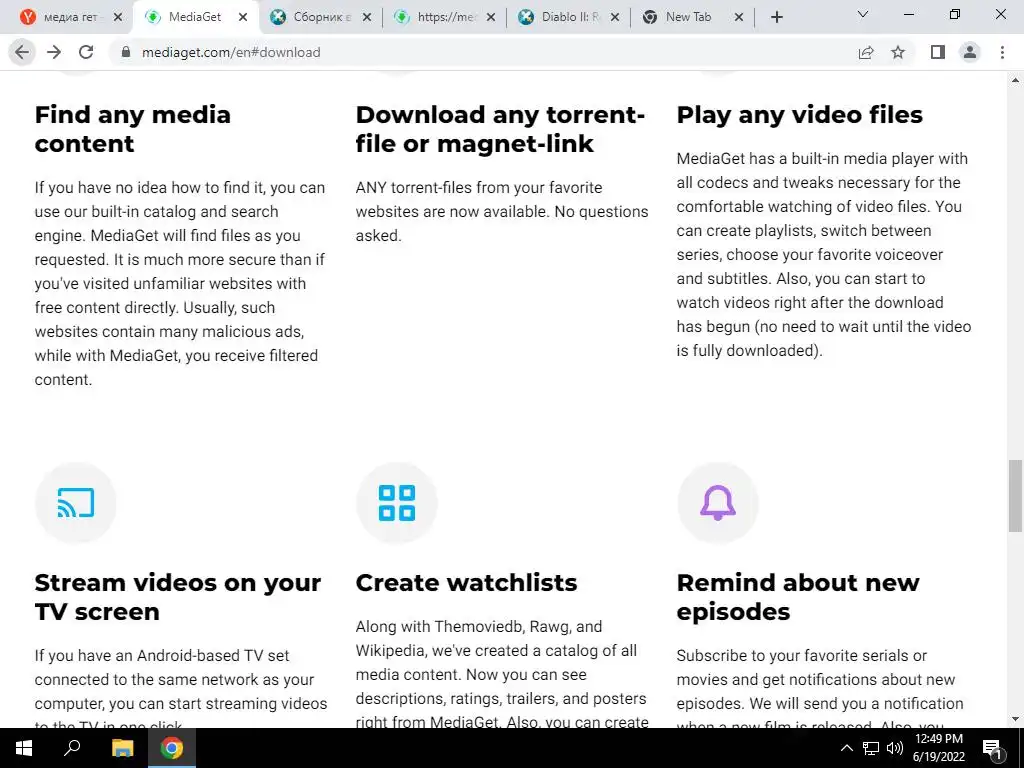This screenshot has height=768, width=1024.
Task: Open the tab search chevron
Action: point(863,14)
